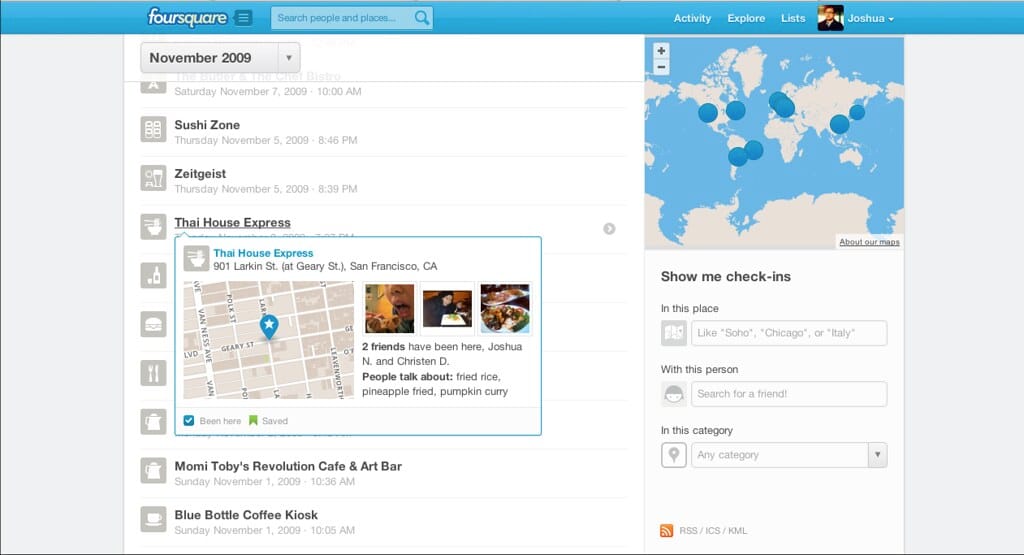Toggle the Been here checkbox

189,420
